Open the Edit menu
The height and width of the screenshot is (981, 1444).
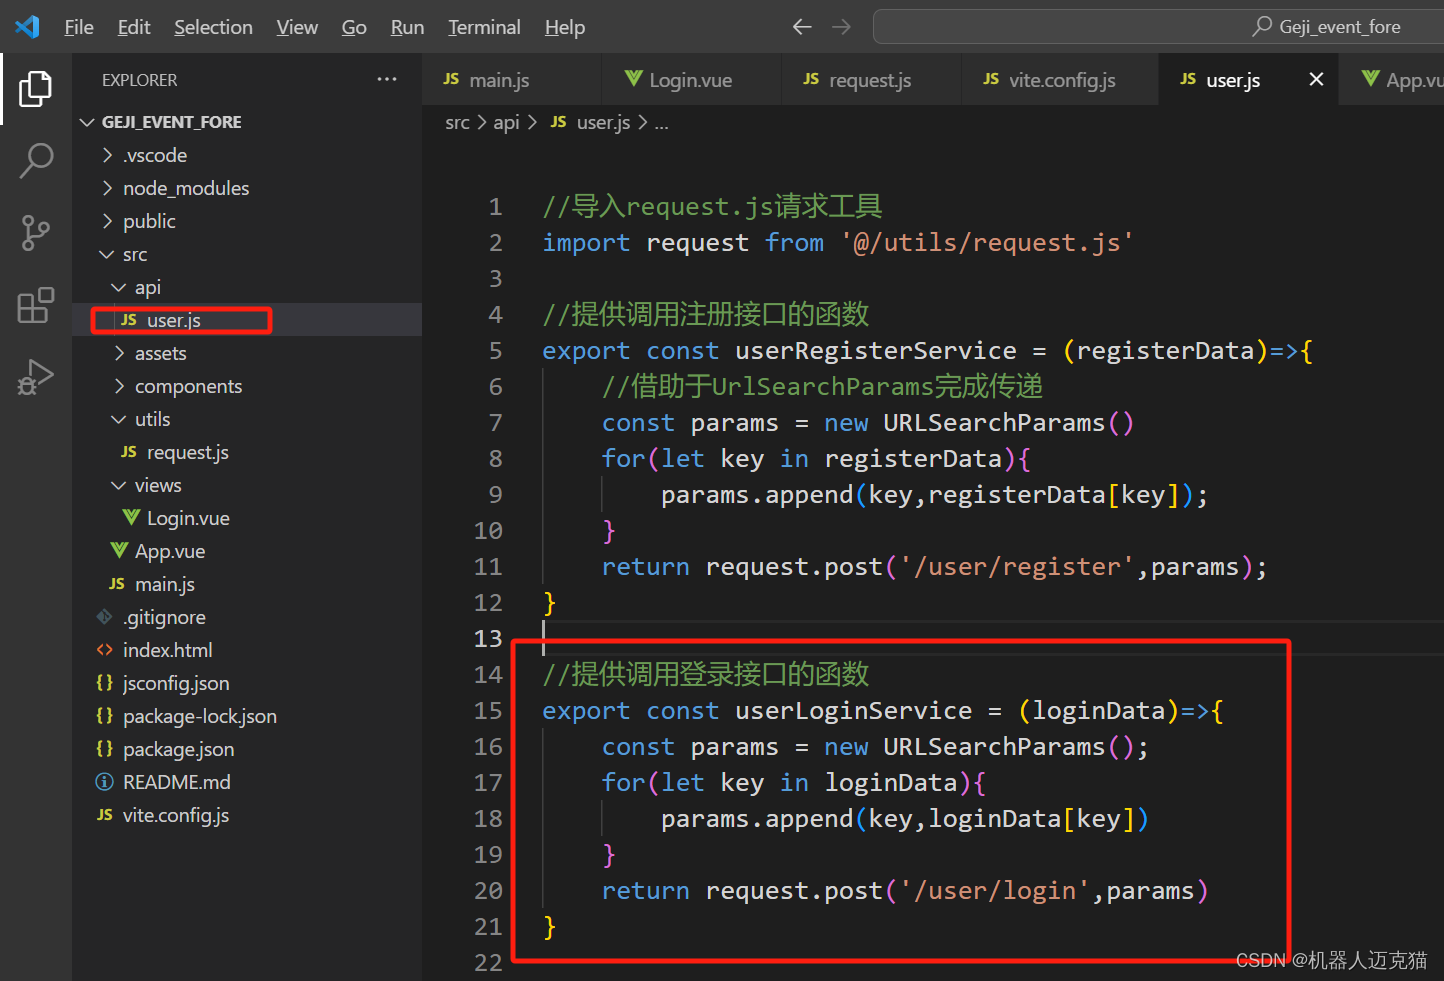134,27
